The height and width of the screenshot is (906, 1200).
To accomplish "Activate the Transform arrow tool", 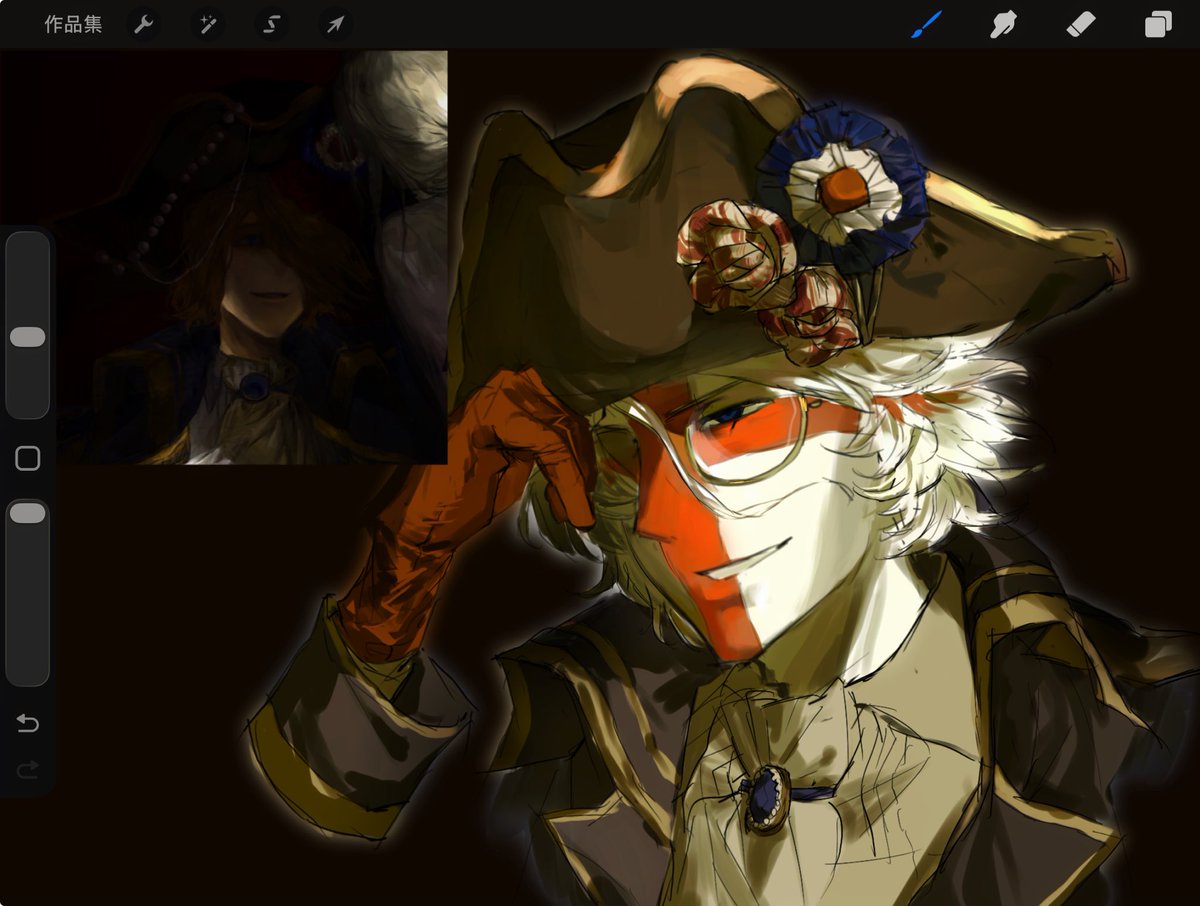I will pyautogui.click(x=335, y=25).
